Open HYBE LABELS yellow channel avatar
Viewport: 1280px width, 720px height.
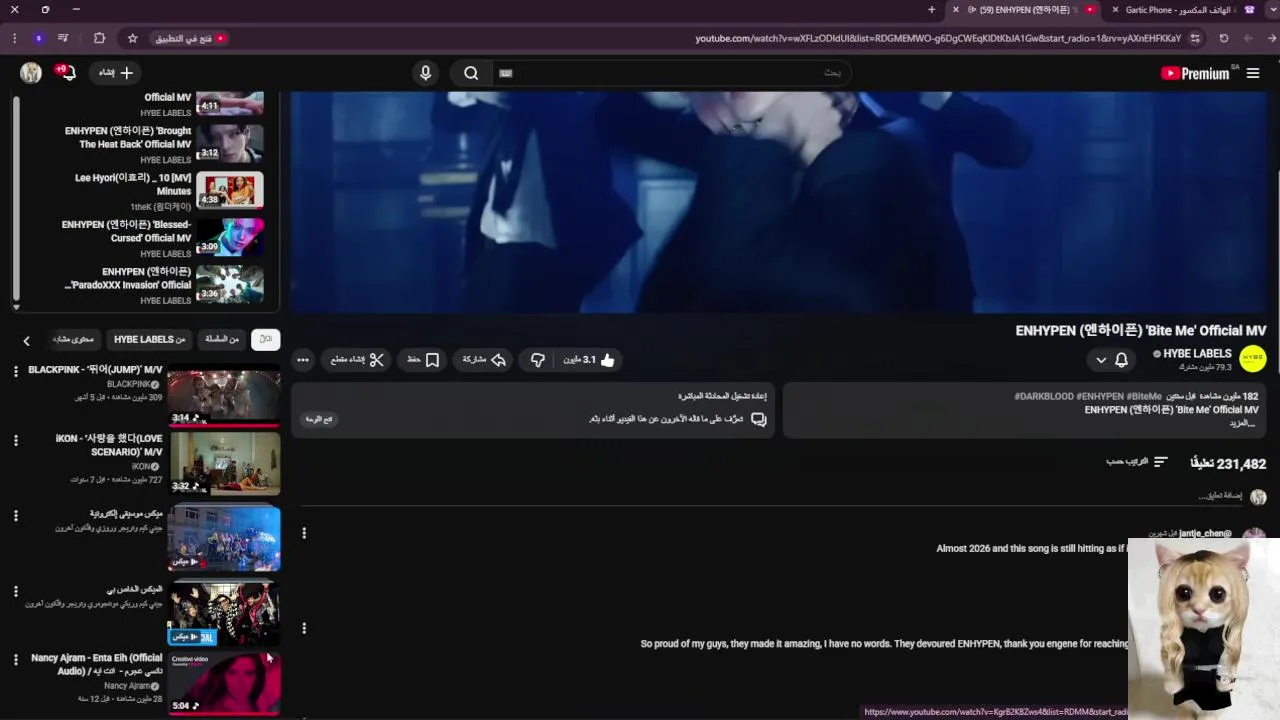click(x=1252, y=359)
